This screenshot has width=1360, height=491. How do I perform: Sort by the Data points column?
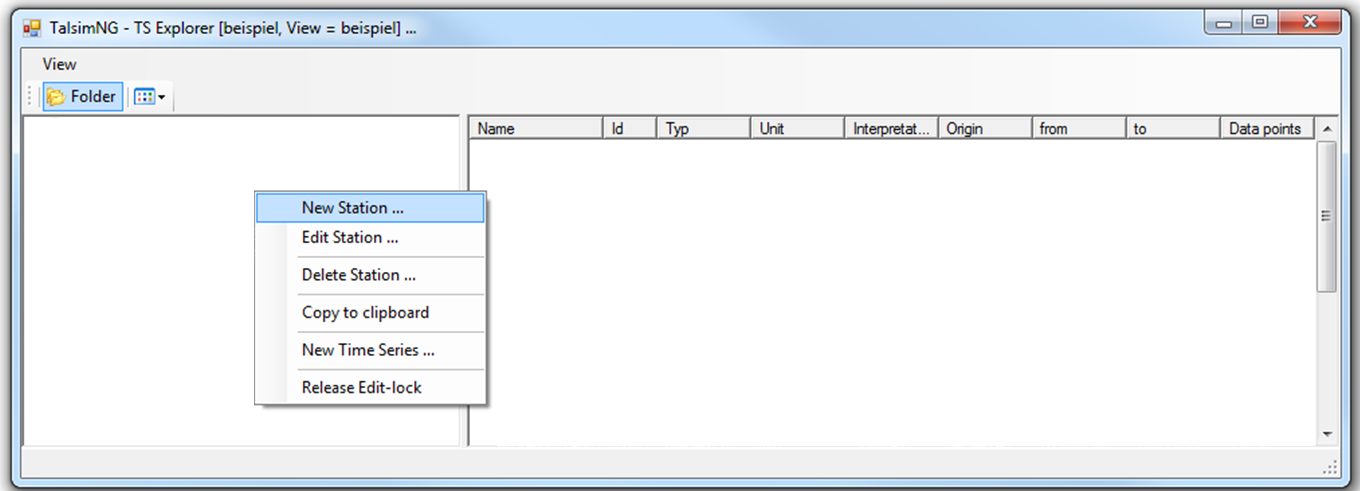(x=1266, y=129)
